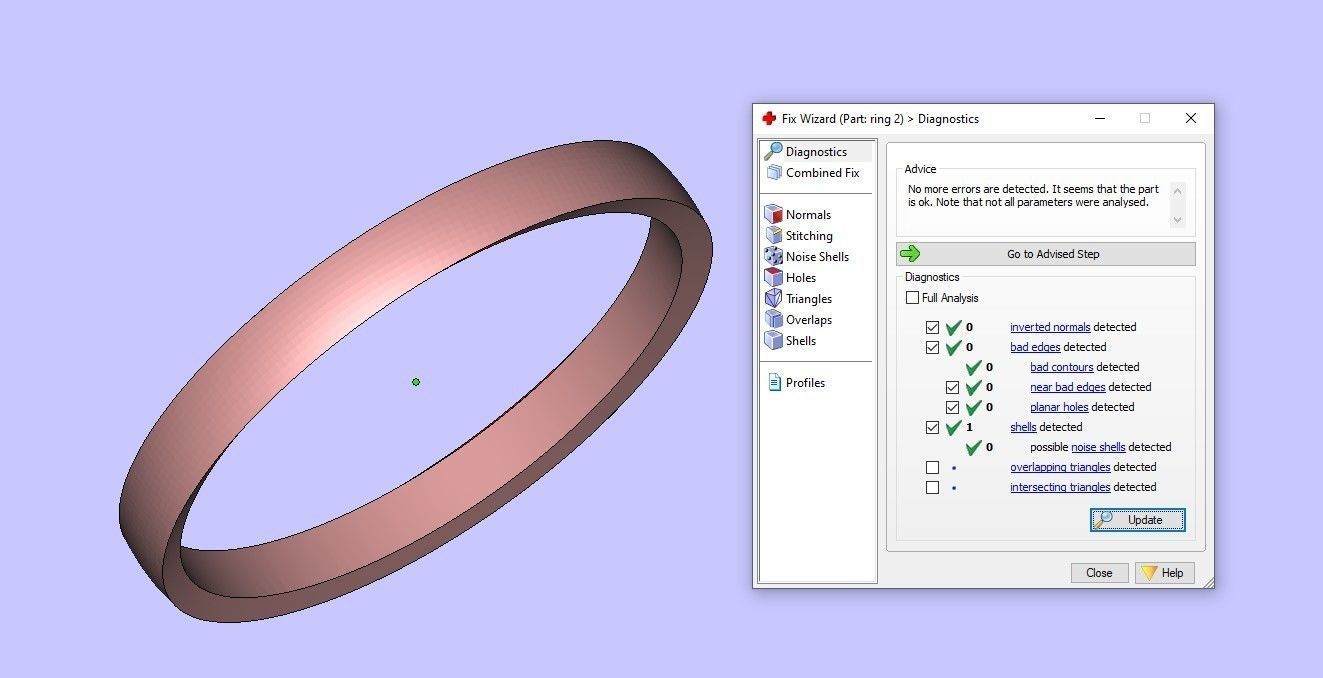
Task: Click the Close button
Action: [x=1099, y=573]
